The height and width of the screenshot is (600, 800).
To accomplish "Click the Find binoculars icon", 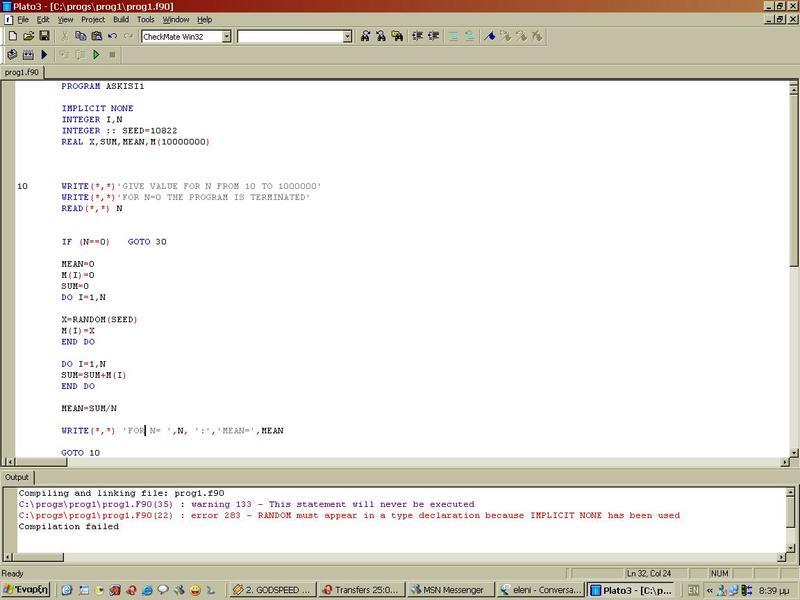I will coord(366,36).
